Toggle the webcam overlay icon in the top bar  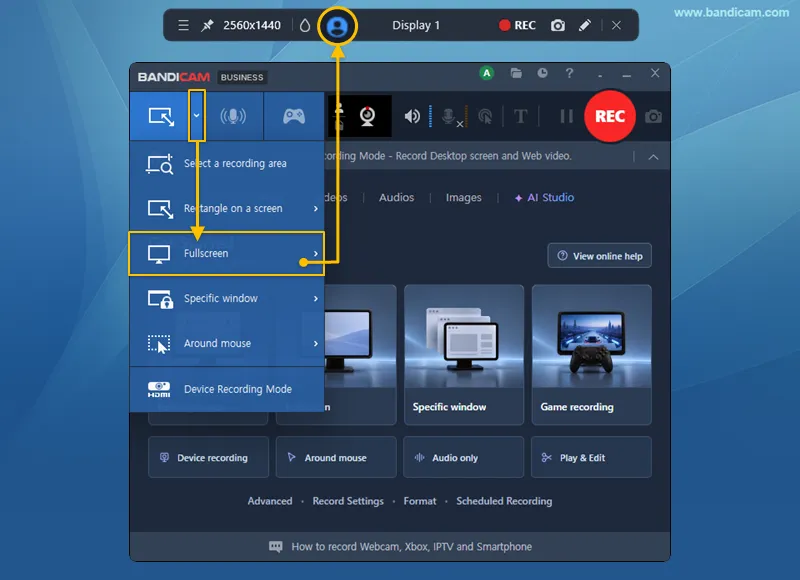(x=337, y=26)
